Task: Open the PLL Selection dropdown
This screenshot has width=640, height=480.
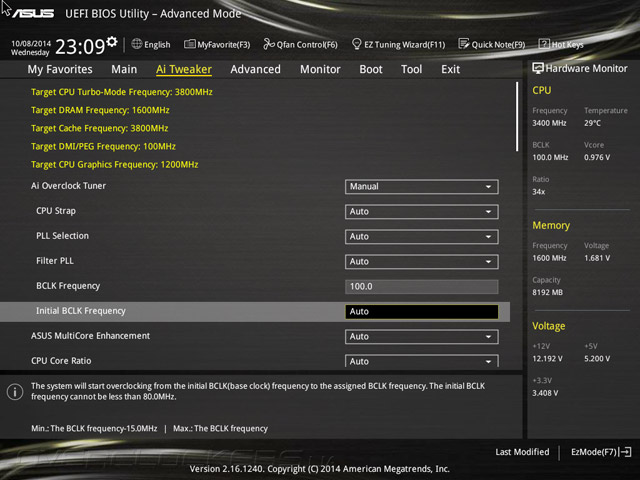Action: (422, 236)
